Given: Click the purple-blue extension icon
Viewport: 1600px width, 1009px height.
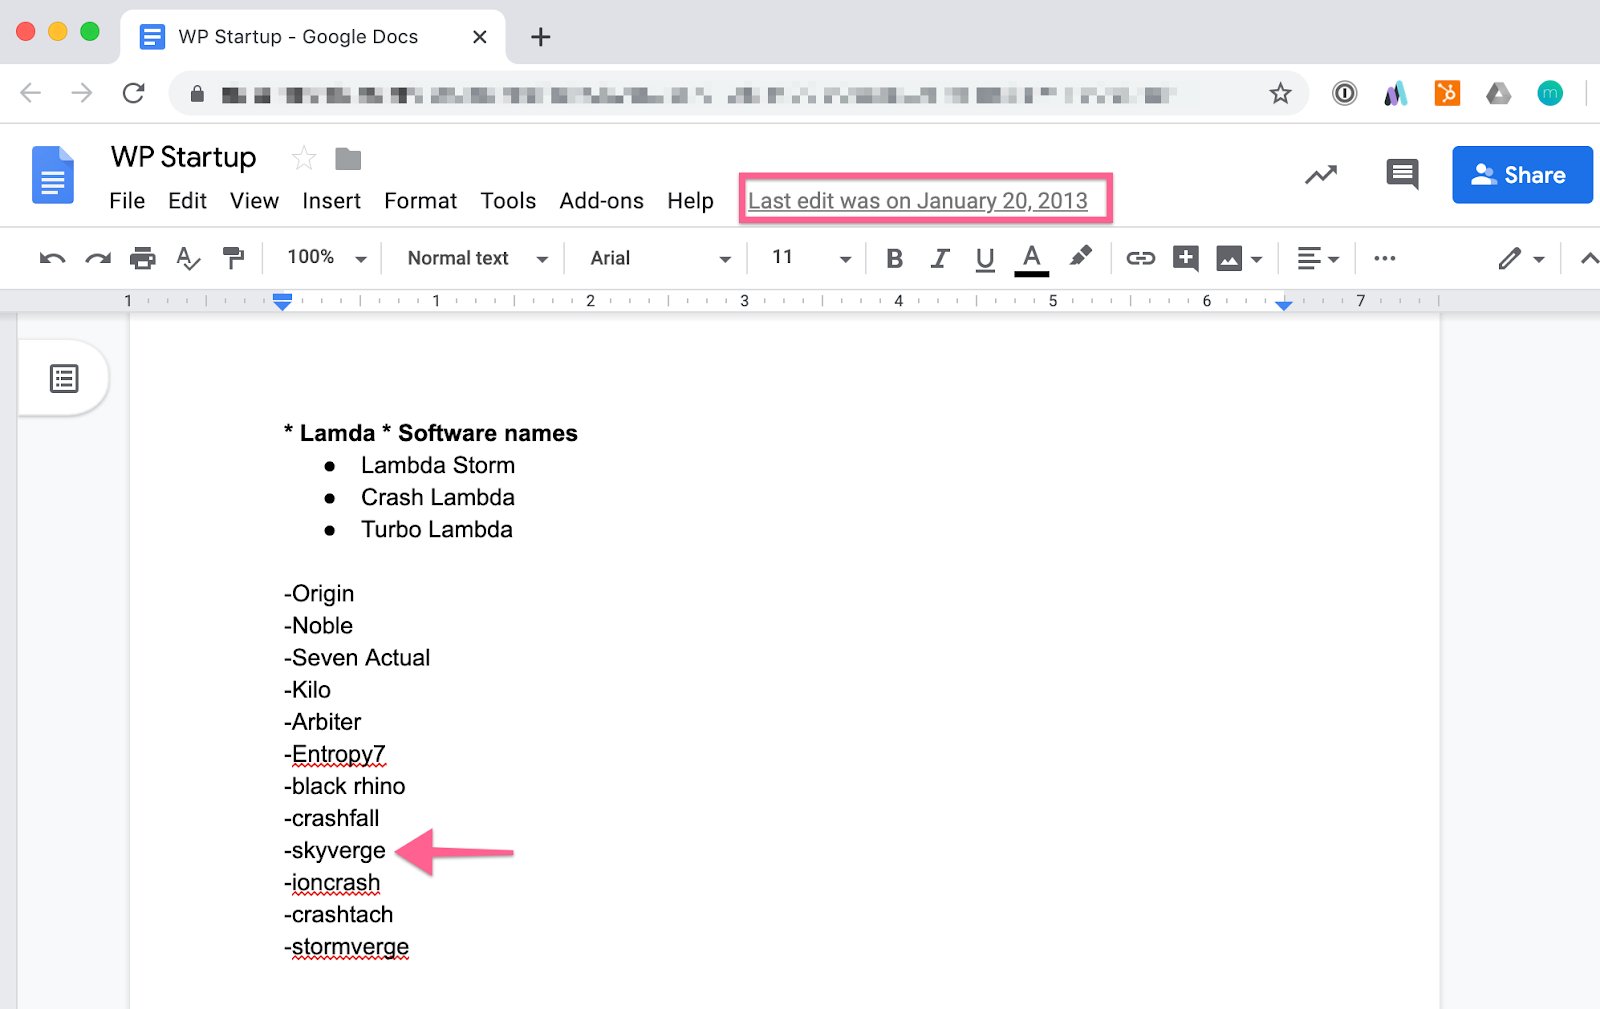Looking at the screenshot, I should 1396,94.
